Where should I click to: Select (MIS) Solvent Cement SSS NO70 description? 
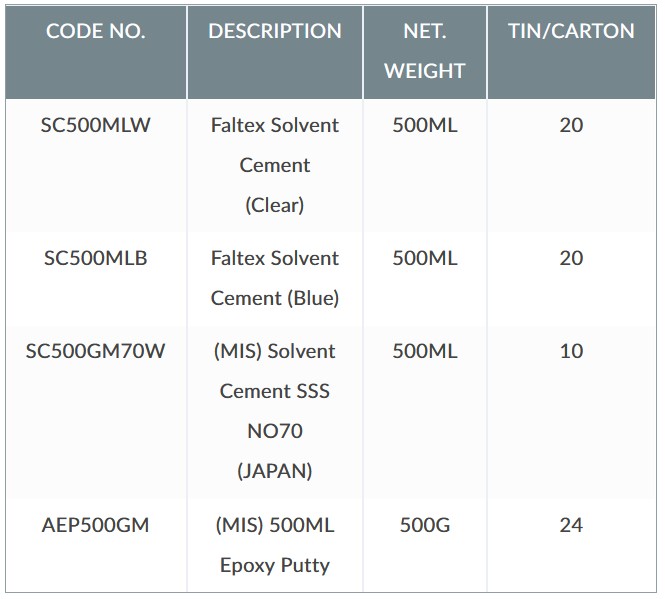[x=275, y=411]
